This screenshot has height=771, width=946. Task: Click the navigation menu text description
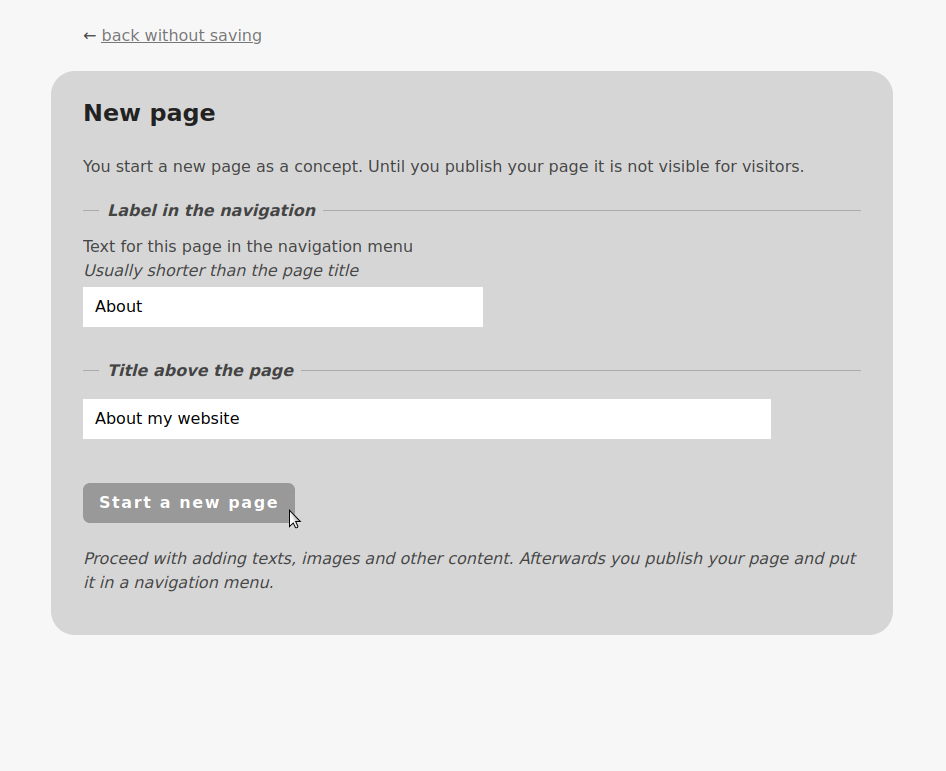click(x=247, y=247)
